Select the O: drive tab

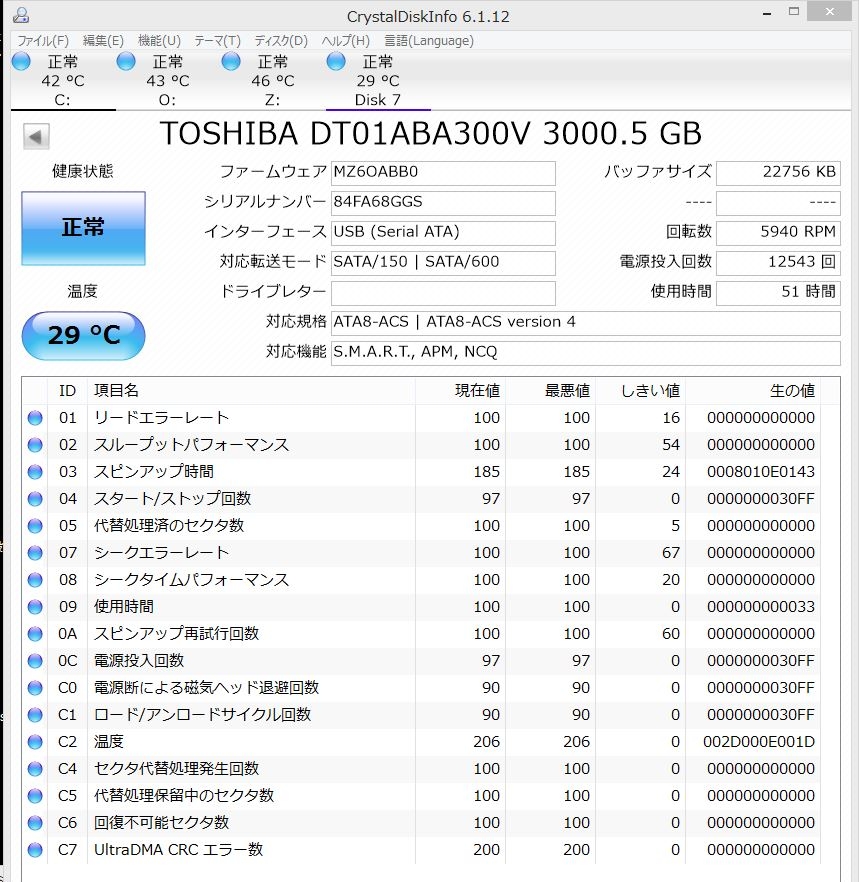(x=168, y=80)
